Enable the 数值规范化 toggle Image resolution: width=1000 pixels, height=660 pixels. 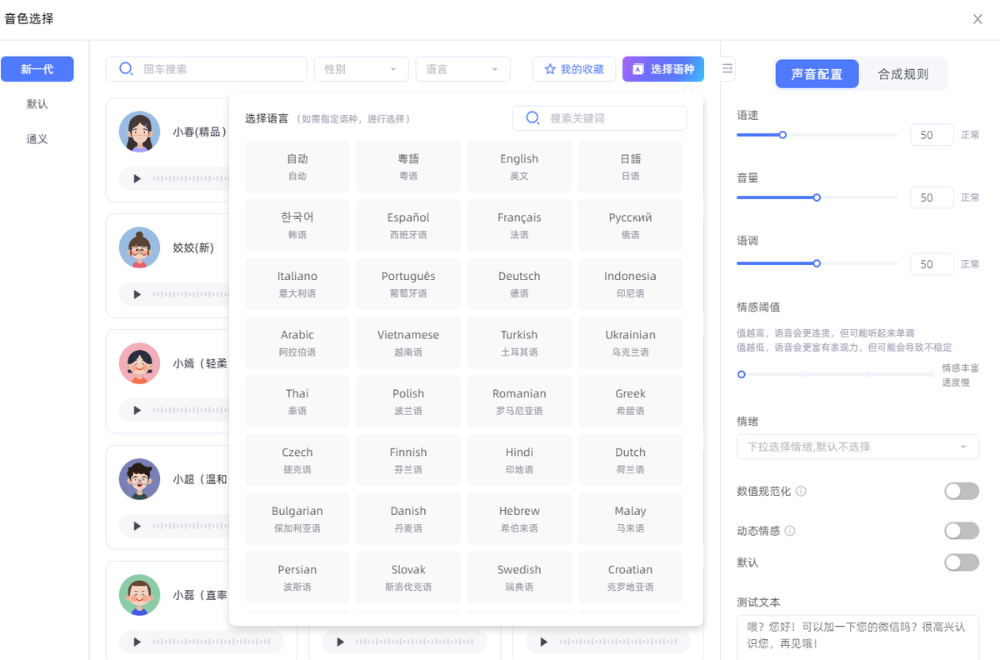pyautogui.click(x=961, y=491)
